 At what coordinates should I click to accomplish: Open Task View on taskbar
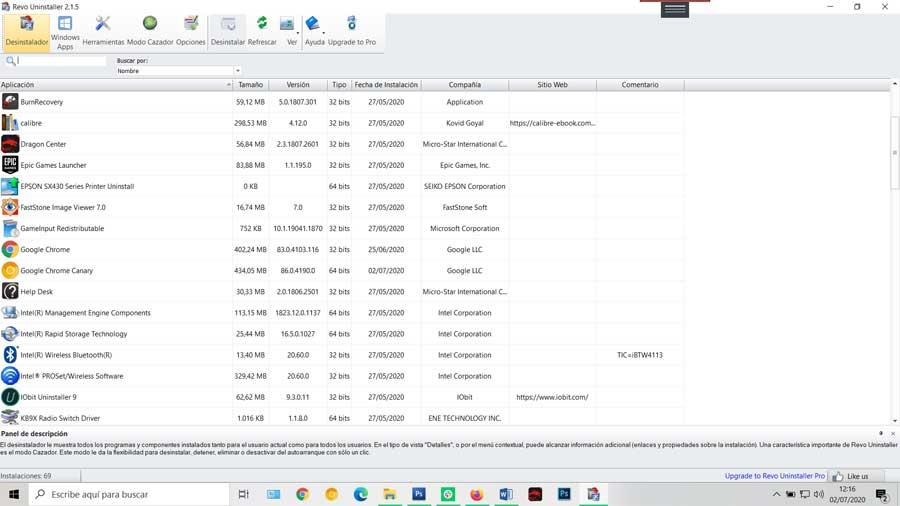pos(243,494)
